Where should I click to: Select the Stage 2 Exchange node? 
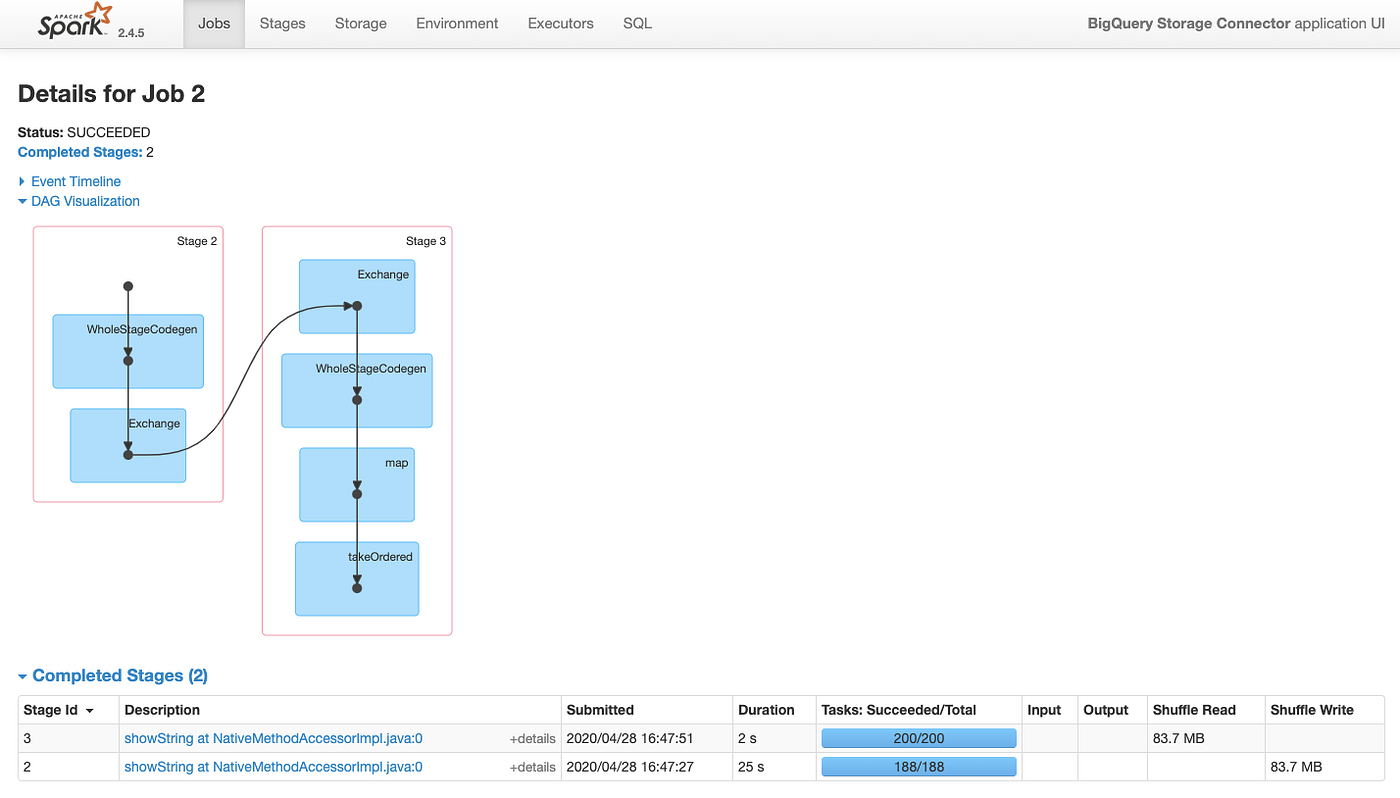coord(127,445)
